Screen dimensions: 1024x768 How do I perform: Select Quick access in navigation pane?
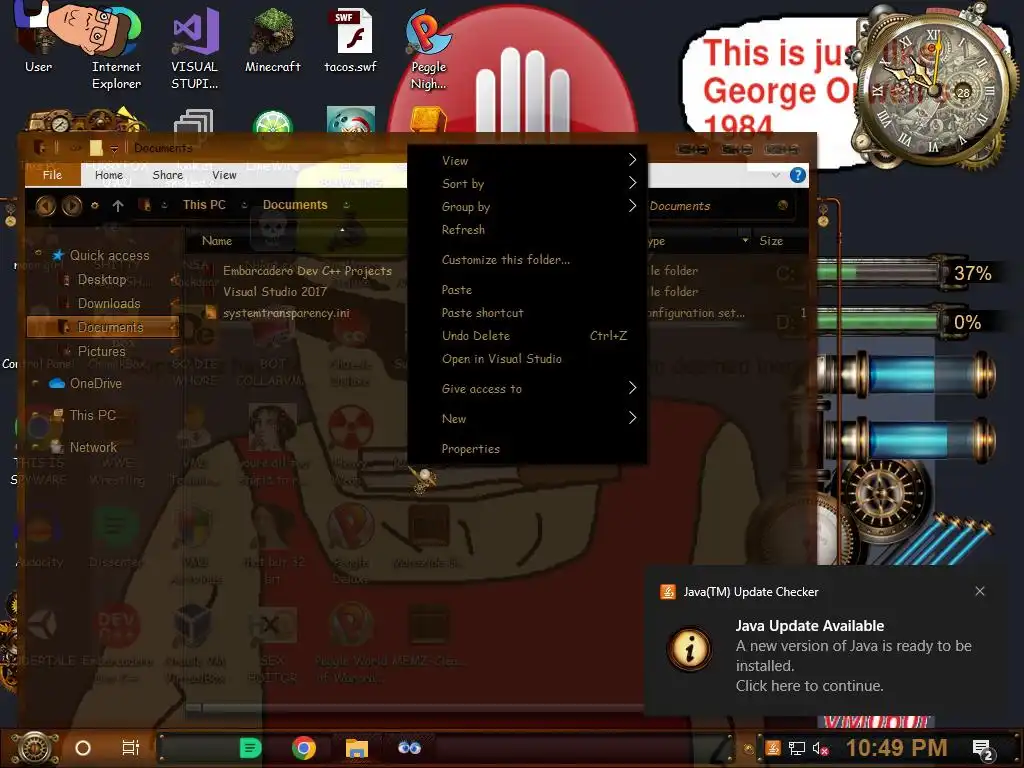[x=109, y=255]
